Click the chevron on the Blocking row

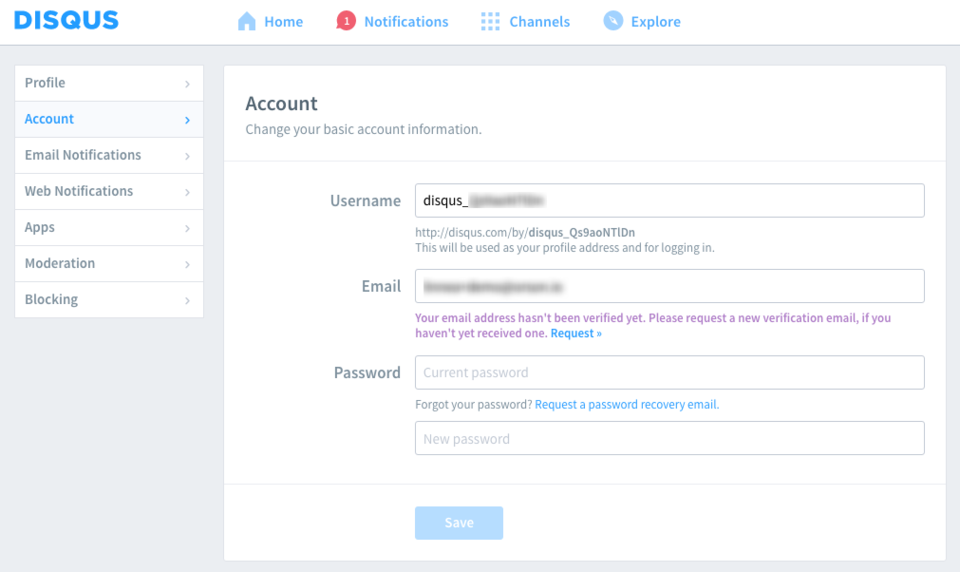[x=187, y=301]
